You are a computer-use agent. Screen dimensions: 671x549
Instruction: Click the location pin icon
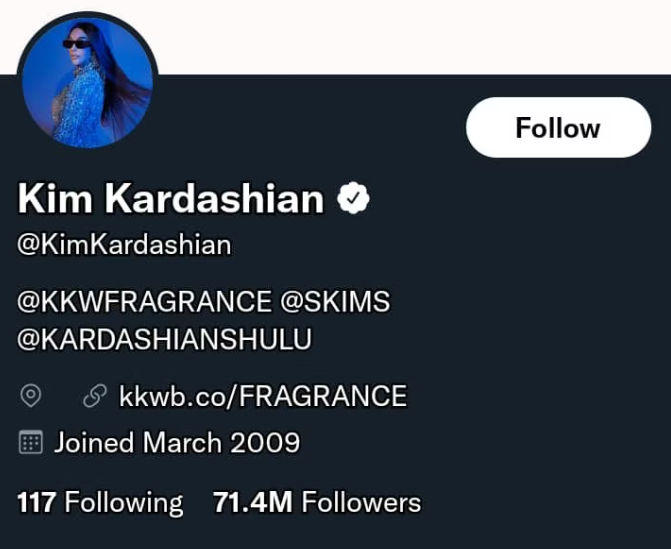(31, 396)
